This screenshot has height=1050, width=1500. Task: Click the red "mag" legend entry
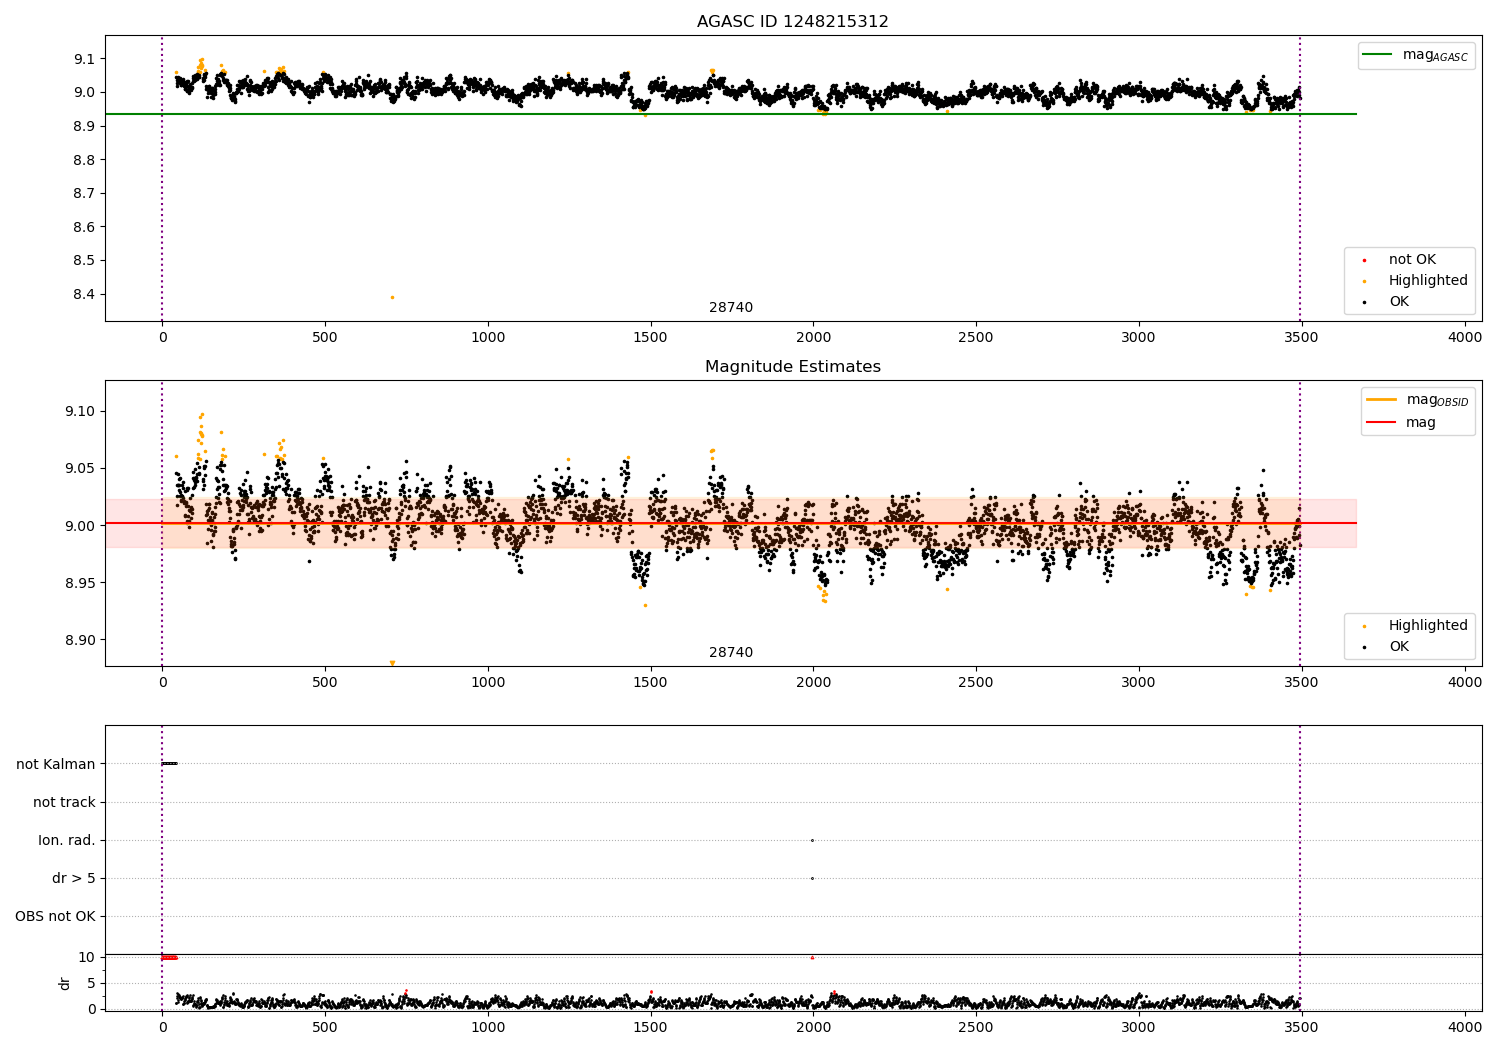tap(1402, 423)
